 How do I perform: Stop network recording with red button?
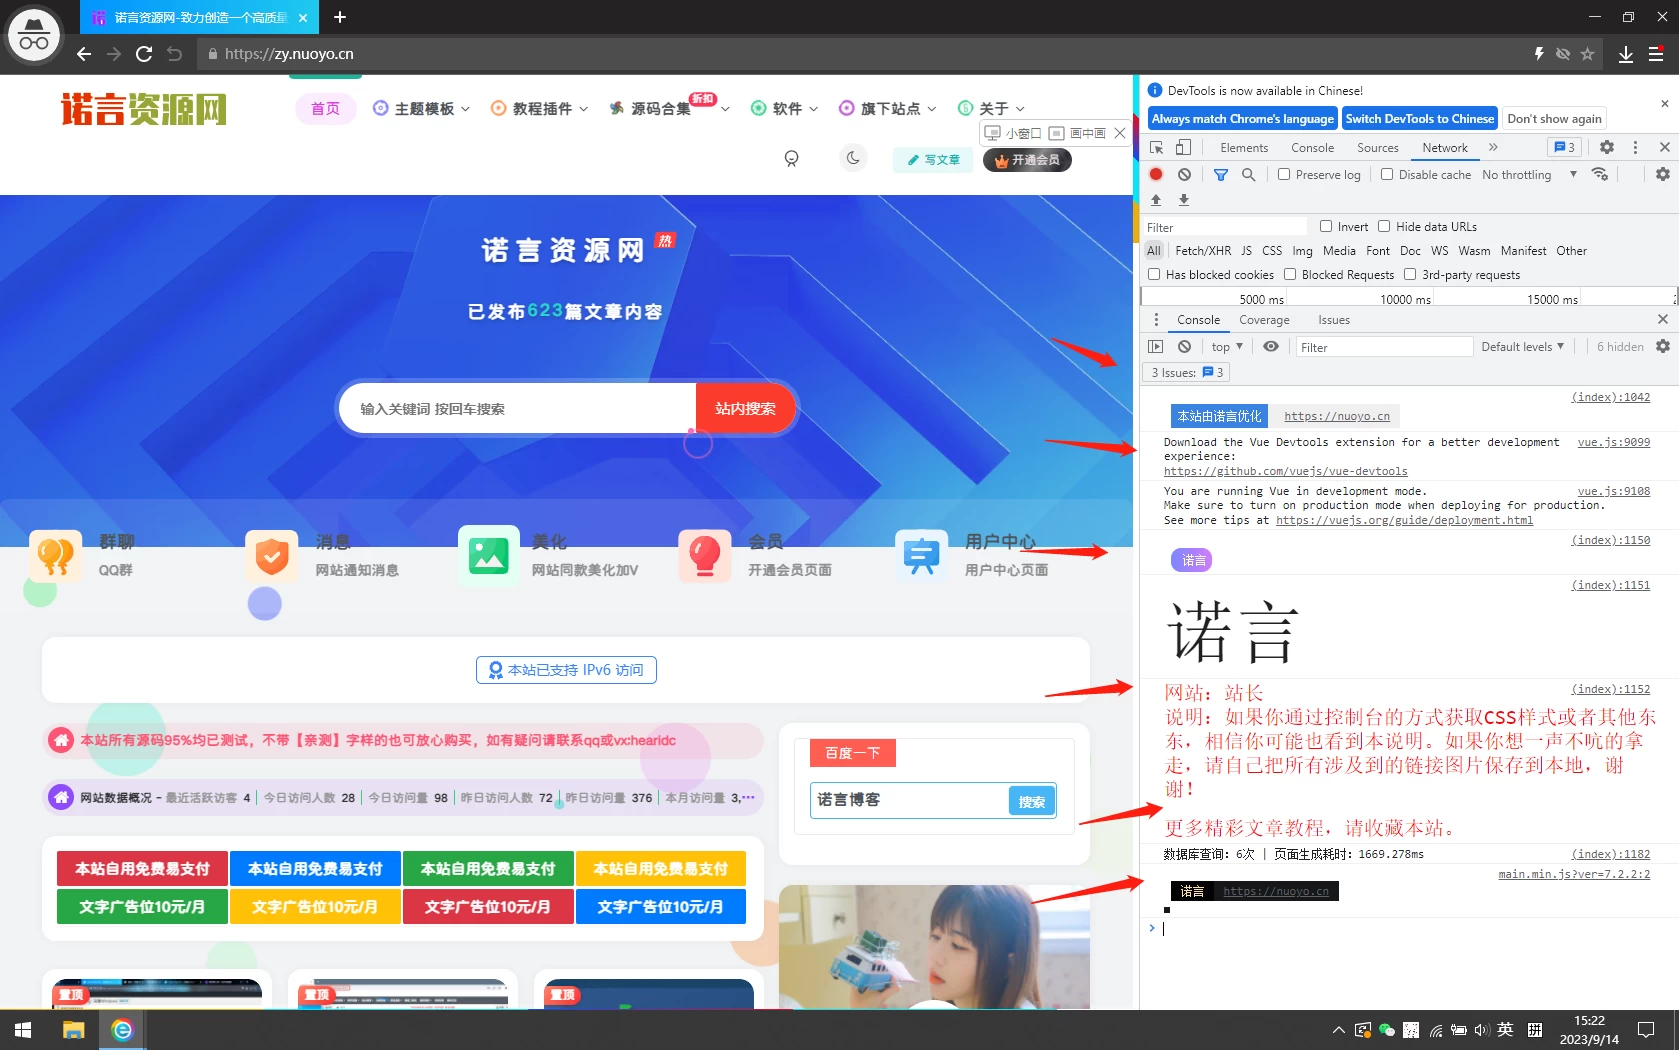pos(1156,174)
